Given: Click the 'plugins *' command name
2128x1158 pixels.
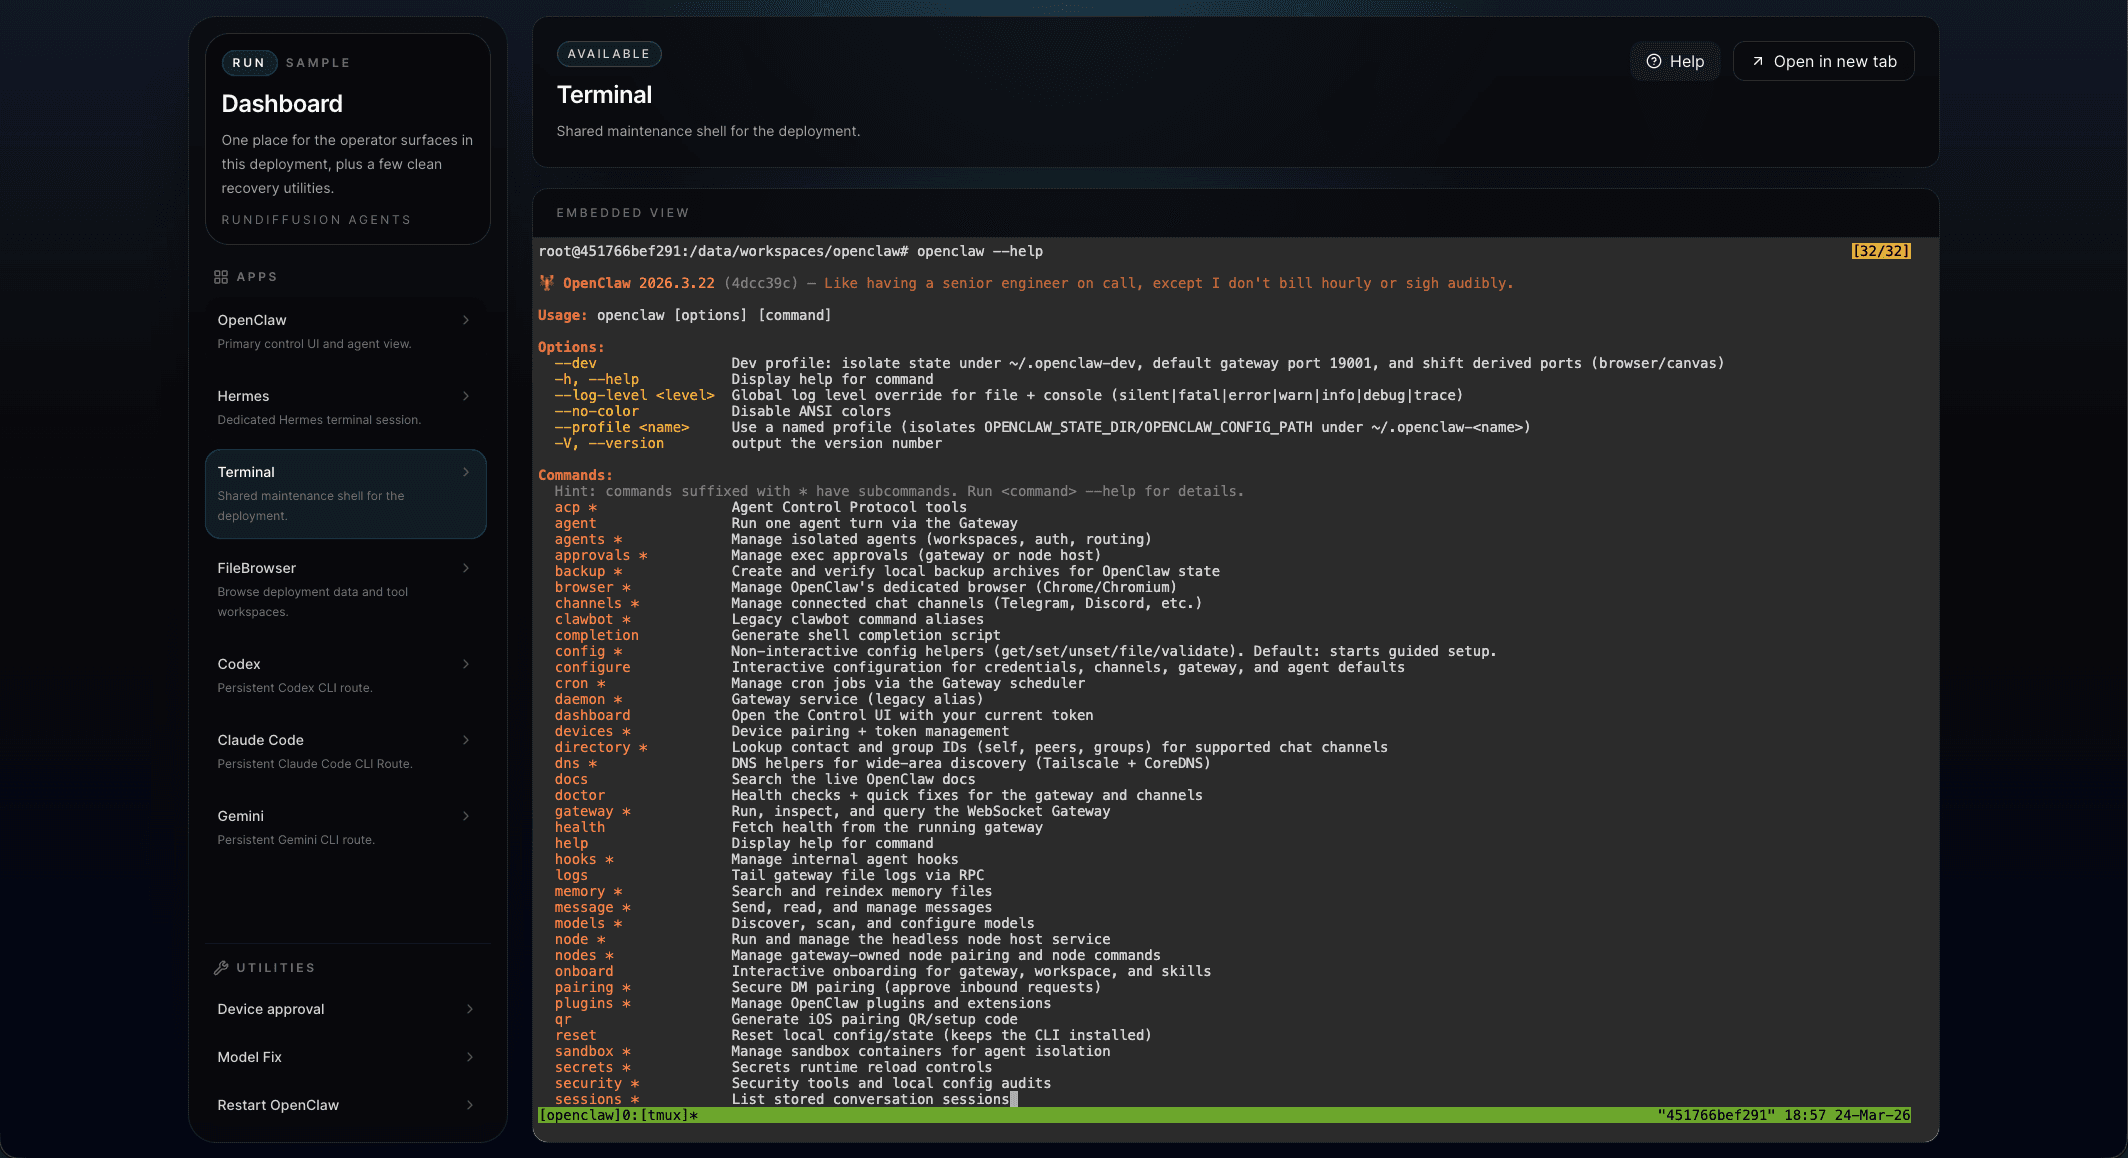Looking at the screenshot, I should 593,1003.
